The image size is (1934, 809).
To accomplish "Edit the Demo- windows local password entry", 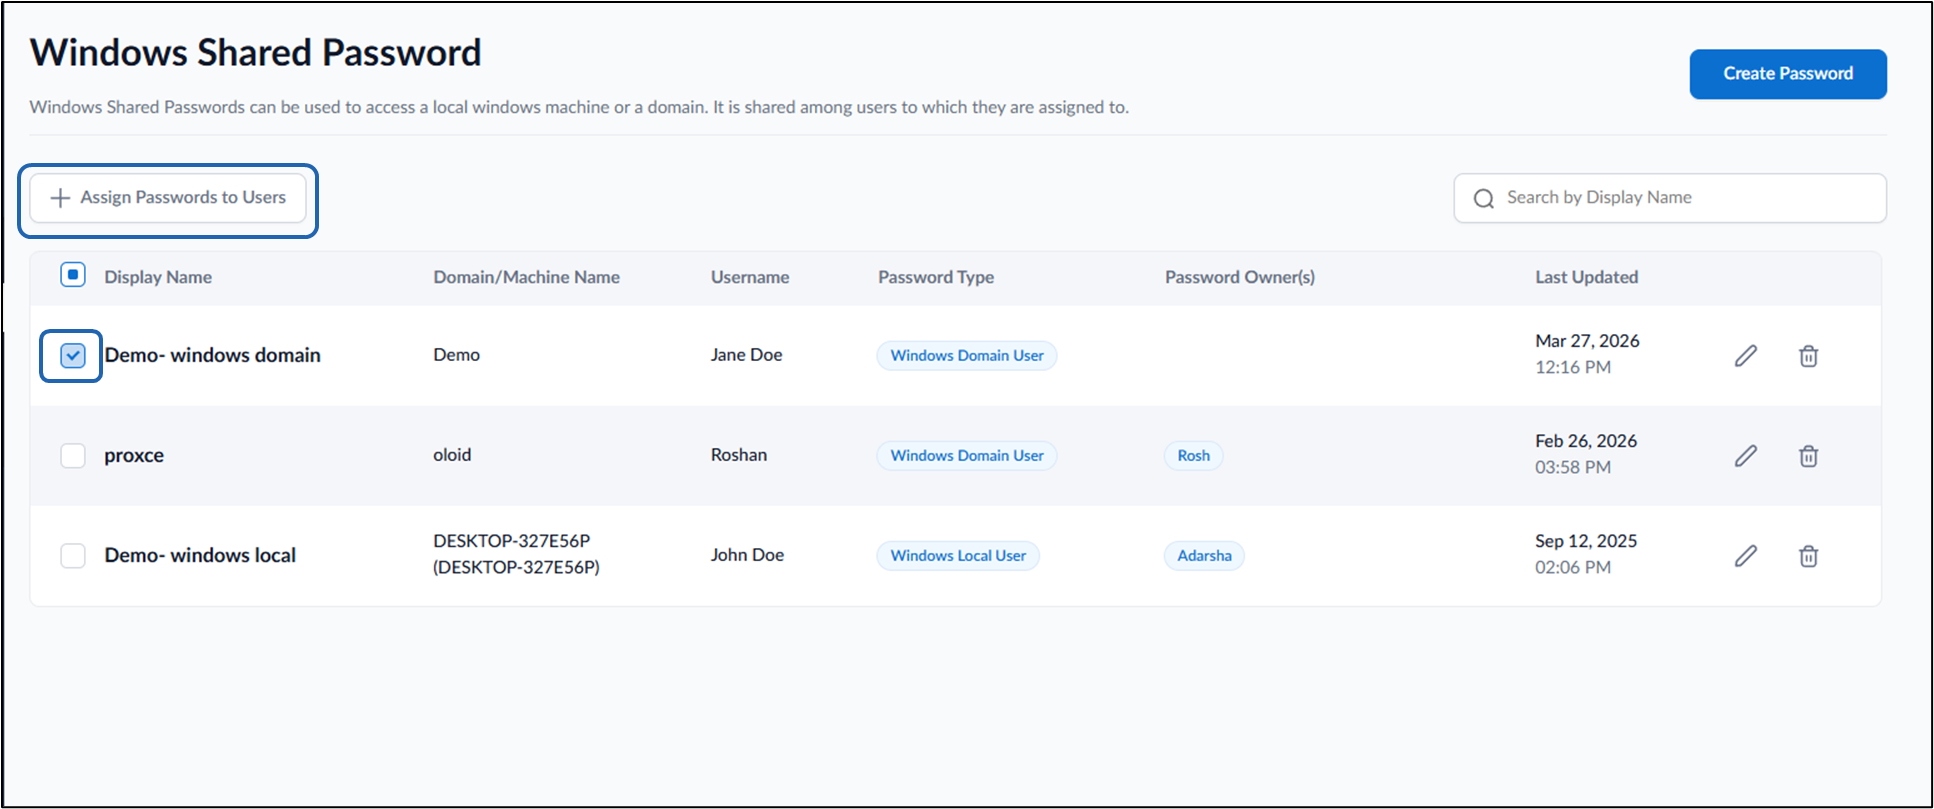I will [1746, 556].
